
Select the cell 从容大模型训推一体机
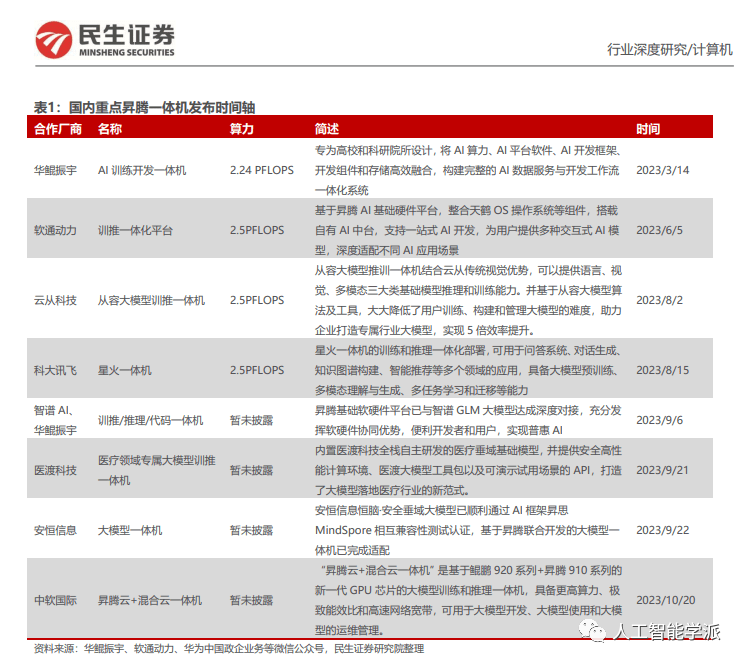tap(151, 300)
